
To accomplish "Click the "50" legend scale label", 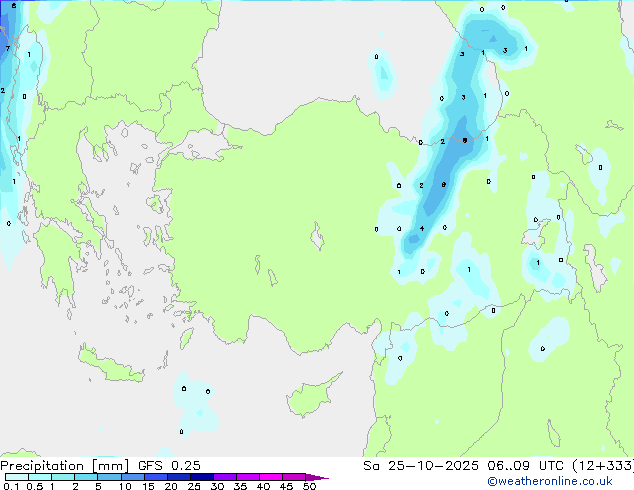I will 309,486.
